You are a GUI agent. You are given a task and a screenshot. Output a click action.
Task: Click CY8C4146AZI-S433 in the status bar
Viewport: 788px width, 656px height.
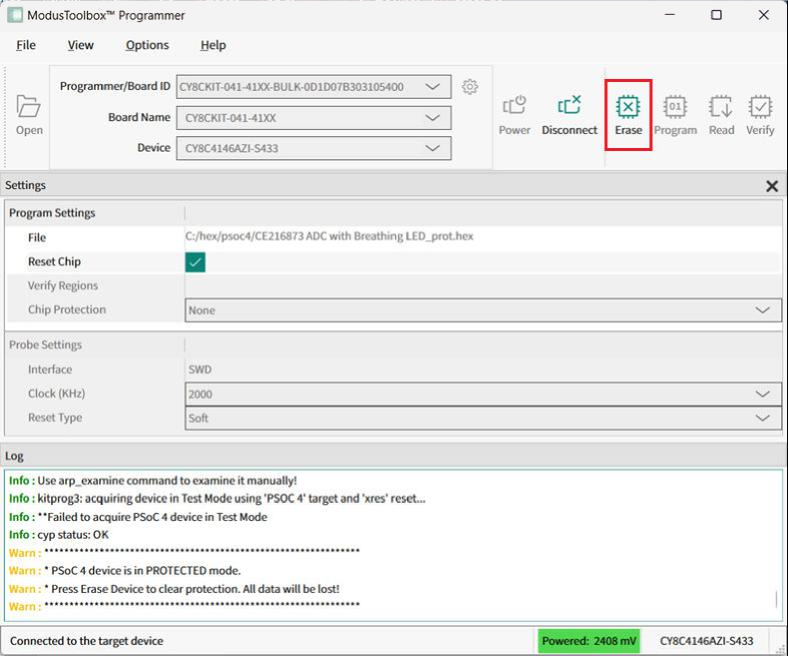pyautogui.click(x=706, y=641)
